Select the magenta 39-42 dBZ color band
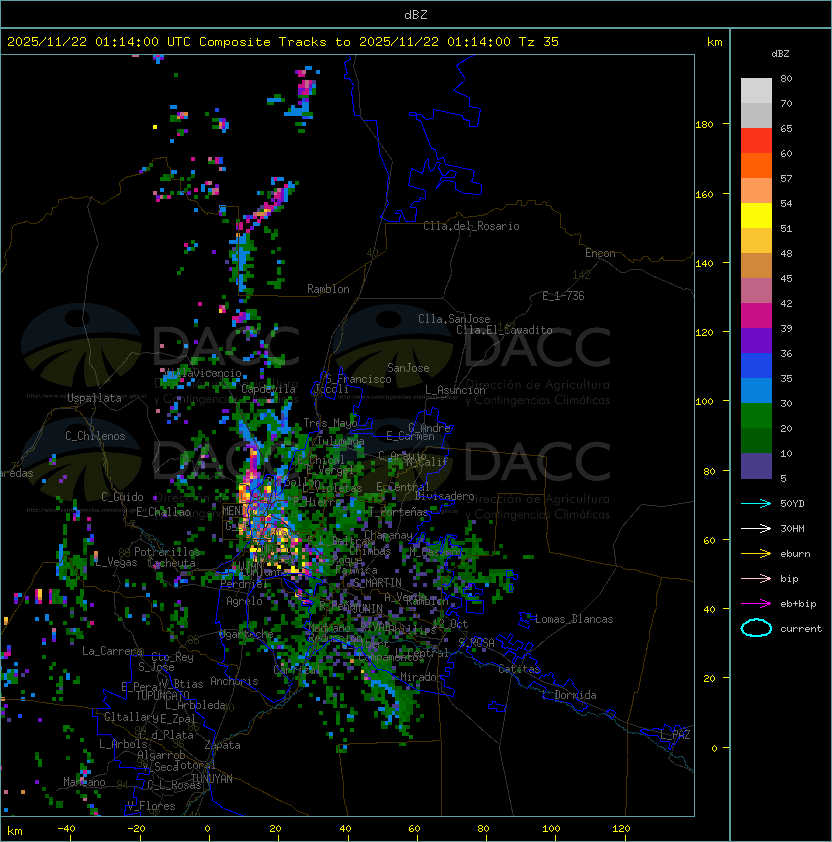 [x=756, y=316]
